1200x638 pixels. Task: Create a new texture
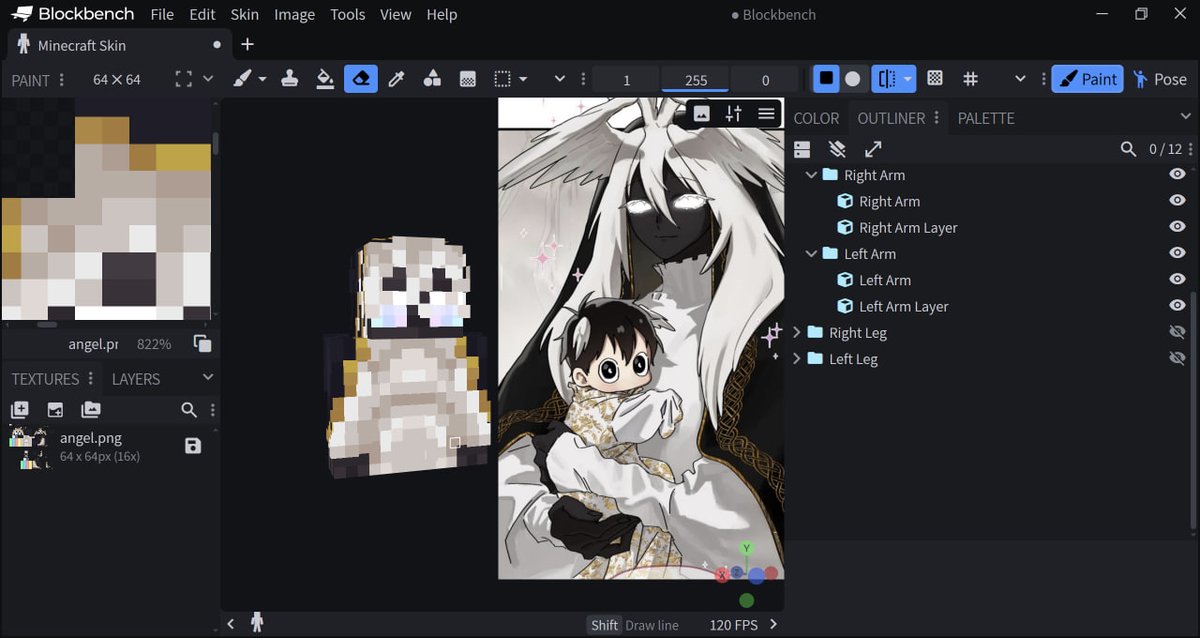click(20, 410)
